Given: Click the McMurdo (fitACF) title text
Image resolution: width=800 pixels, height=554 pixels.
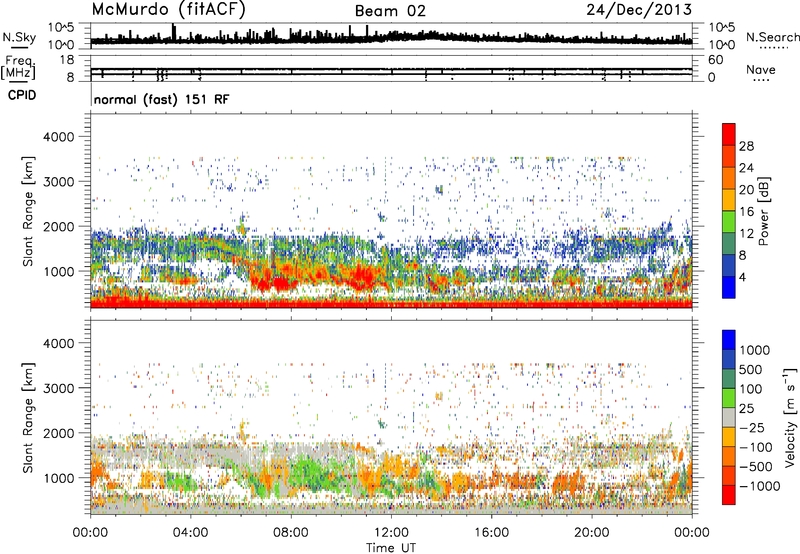Looking at the screenshot, I should click(168, 10).
